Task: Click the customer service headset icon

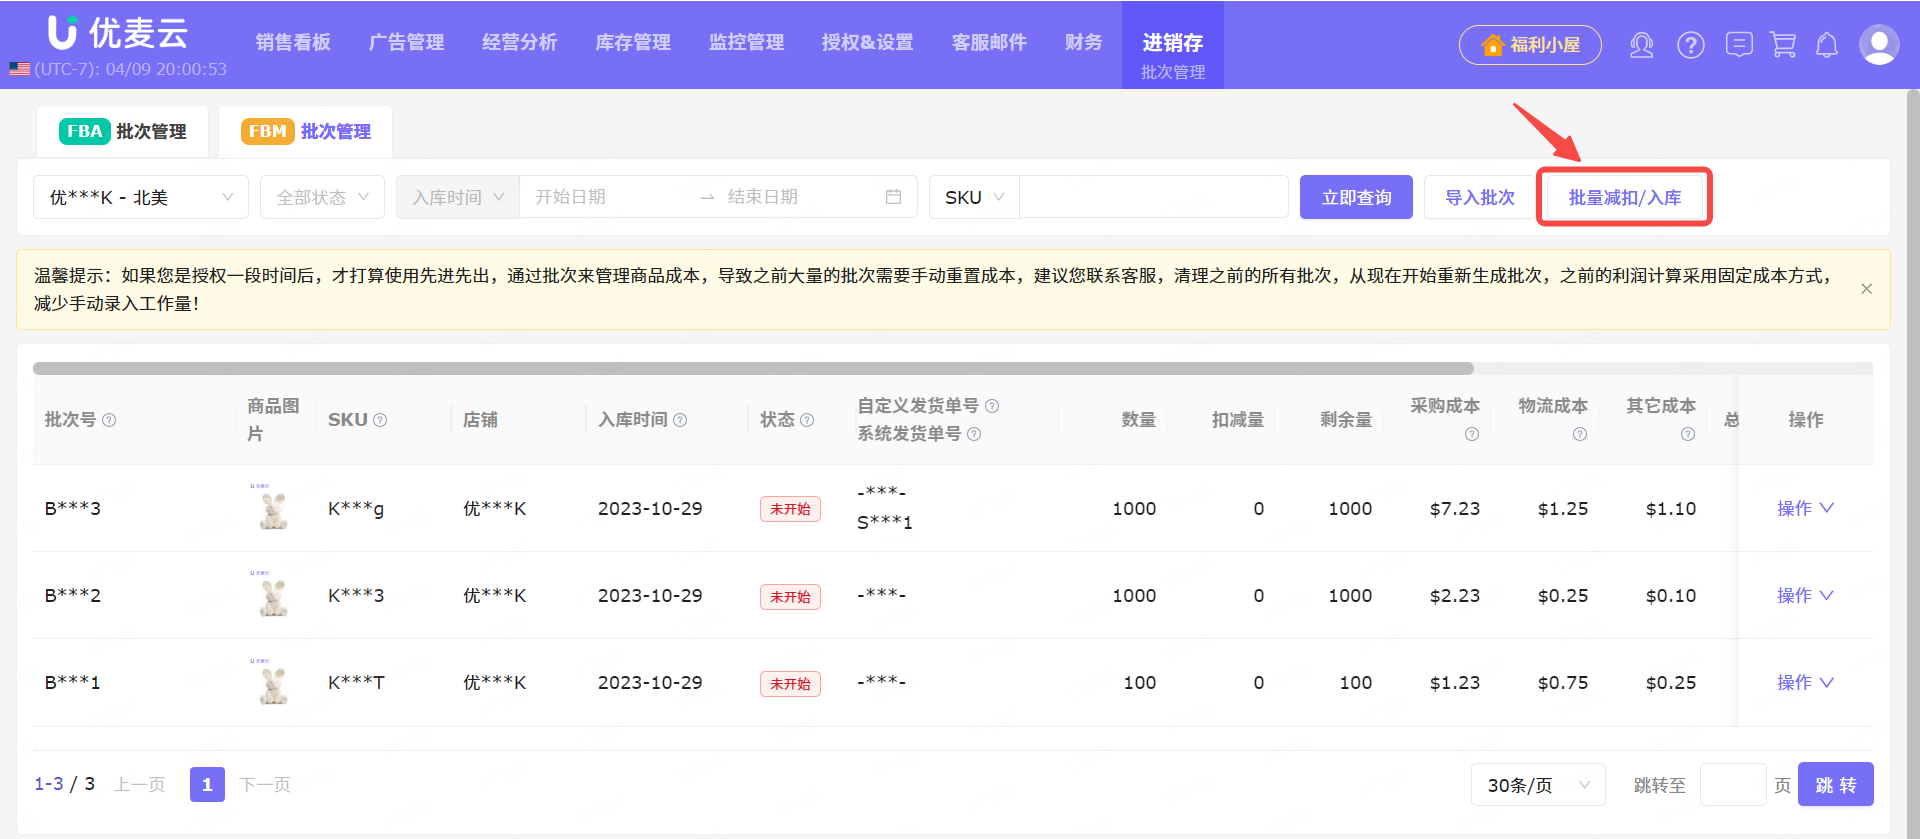Action: (x=1641, y=45)
